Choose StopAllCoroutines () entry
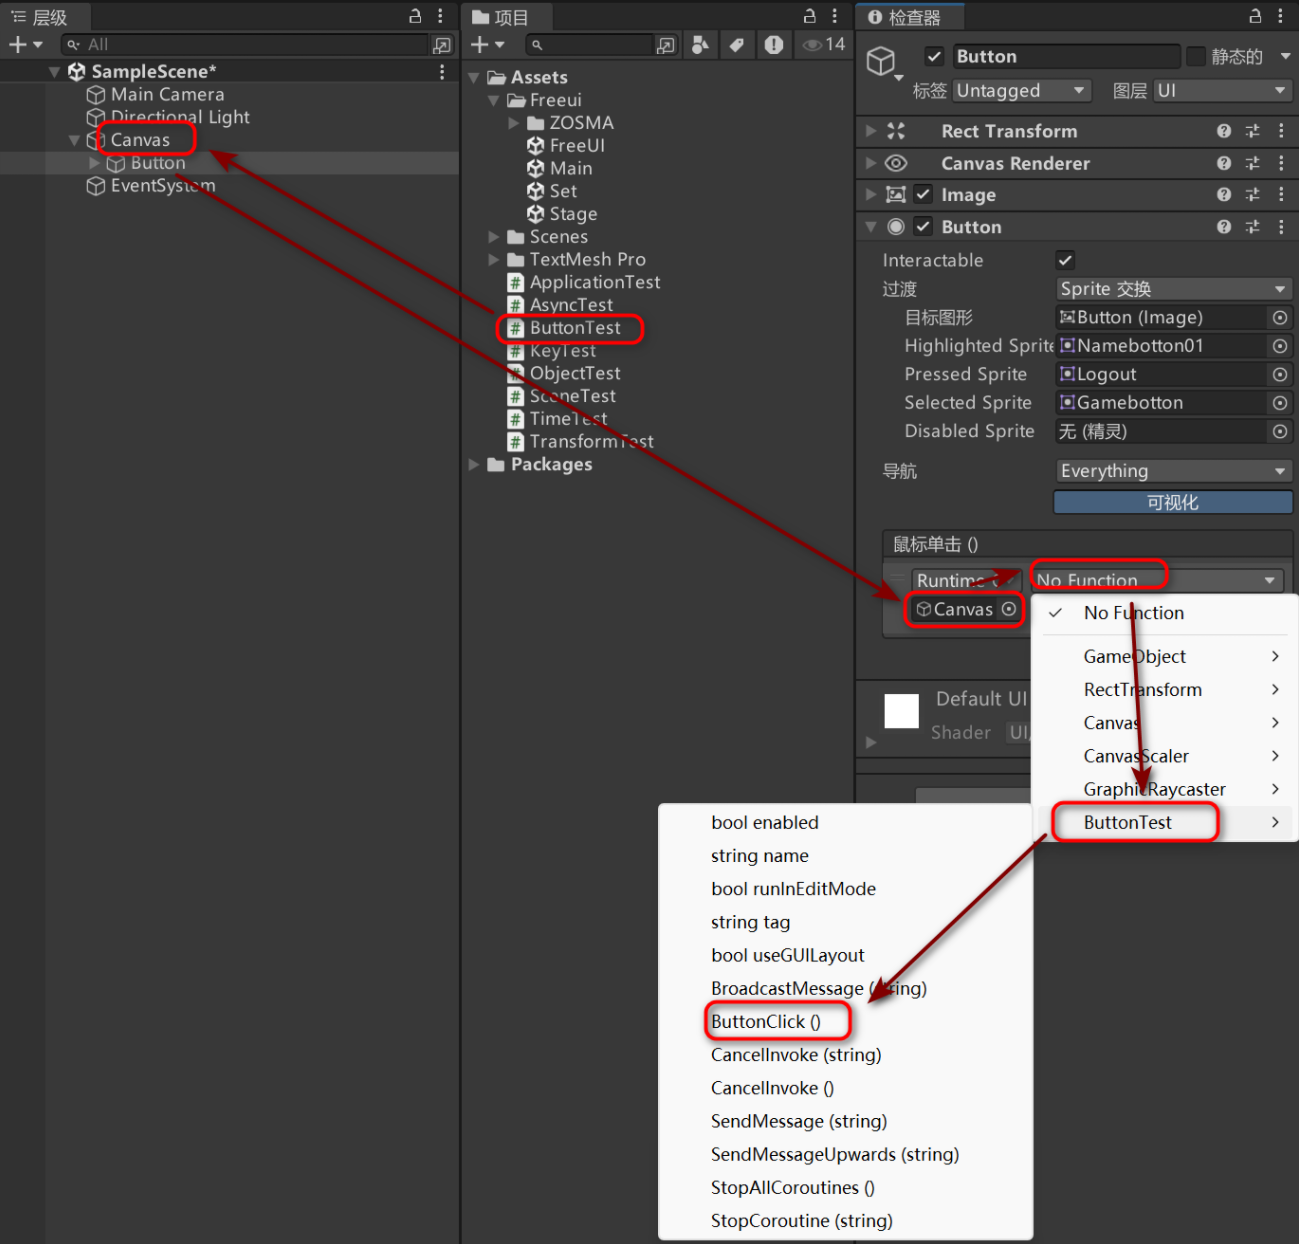 click(x=793, y=1187)
